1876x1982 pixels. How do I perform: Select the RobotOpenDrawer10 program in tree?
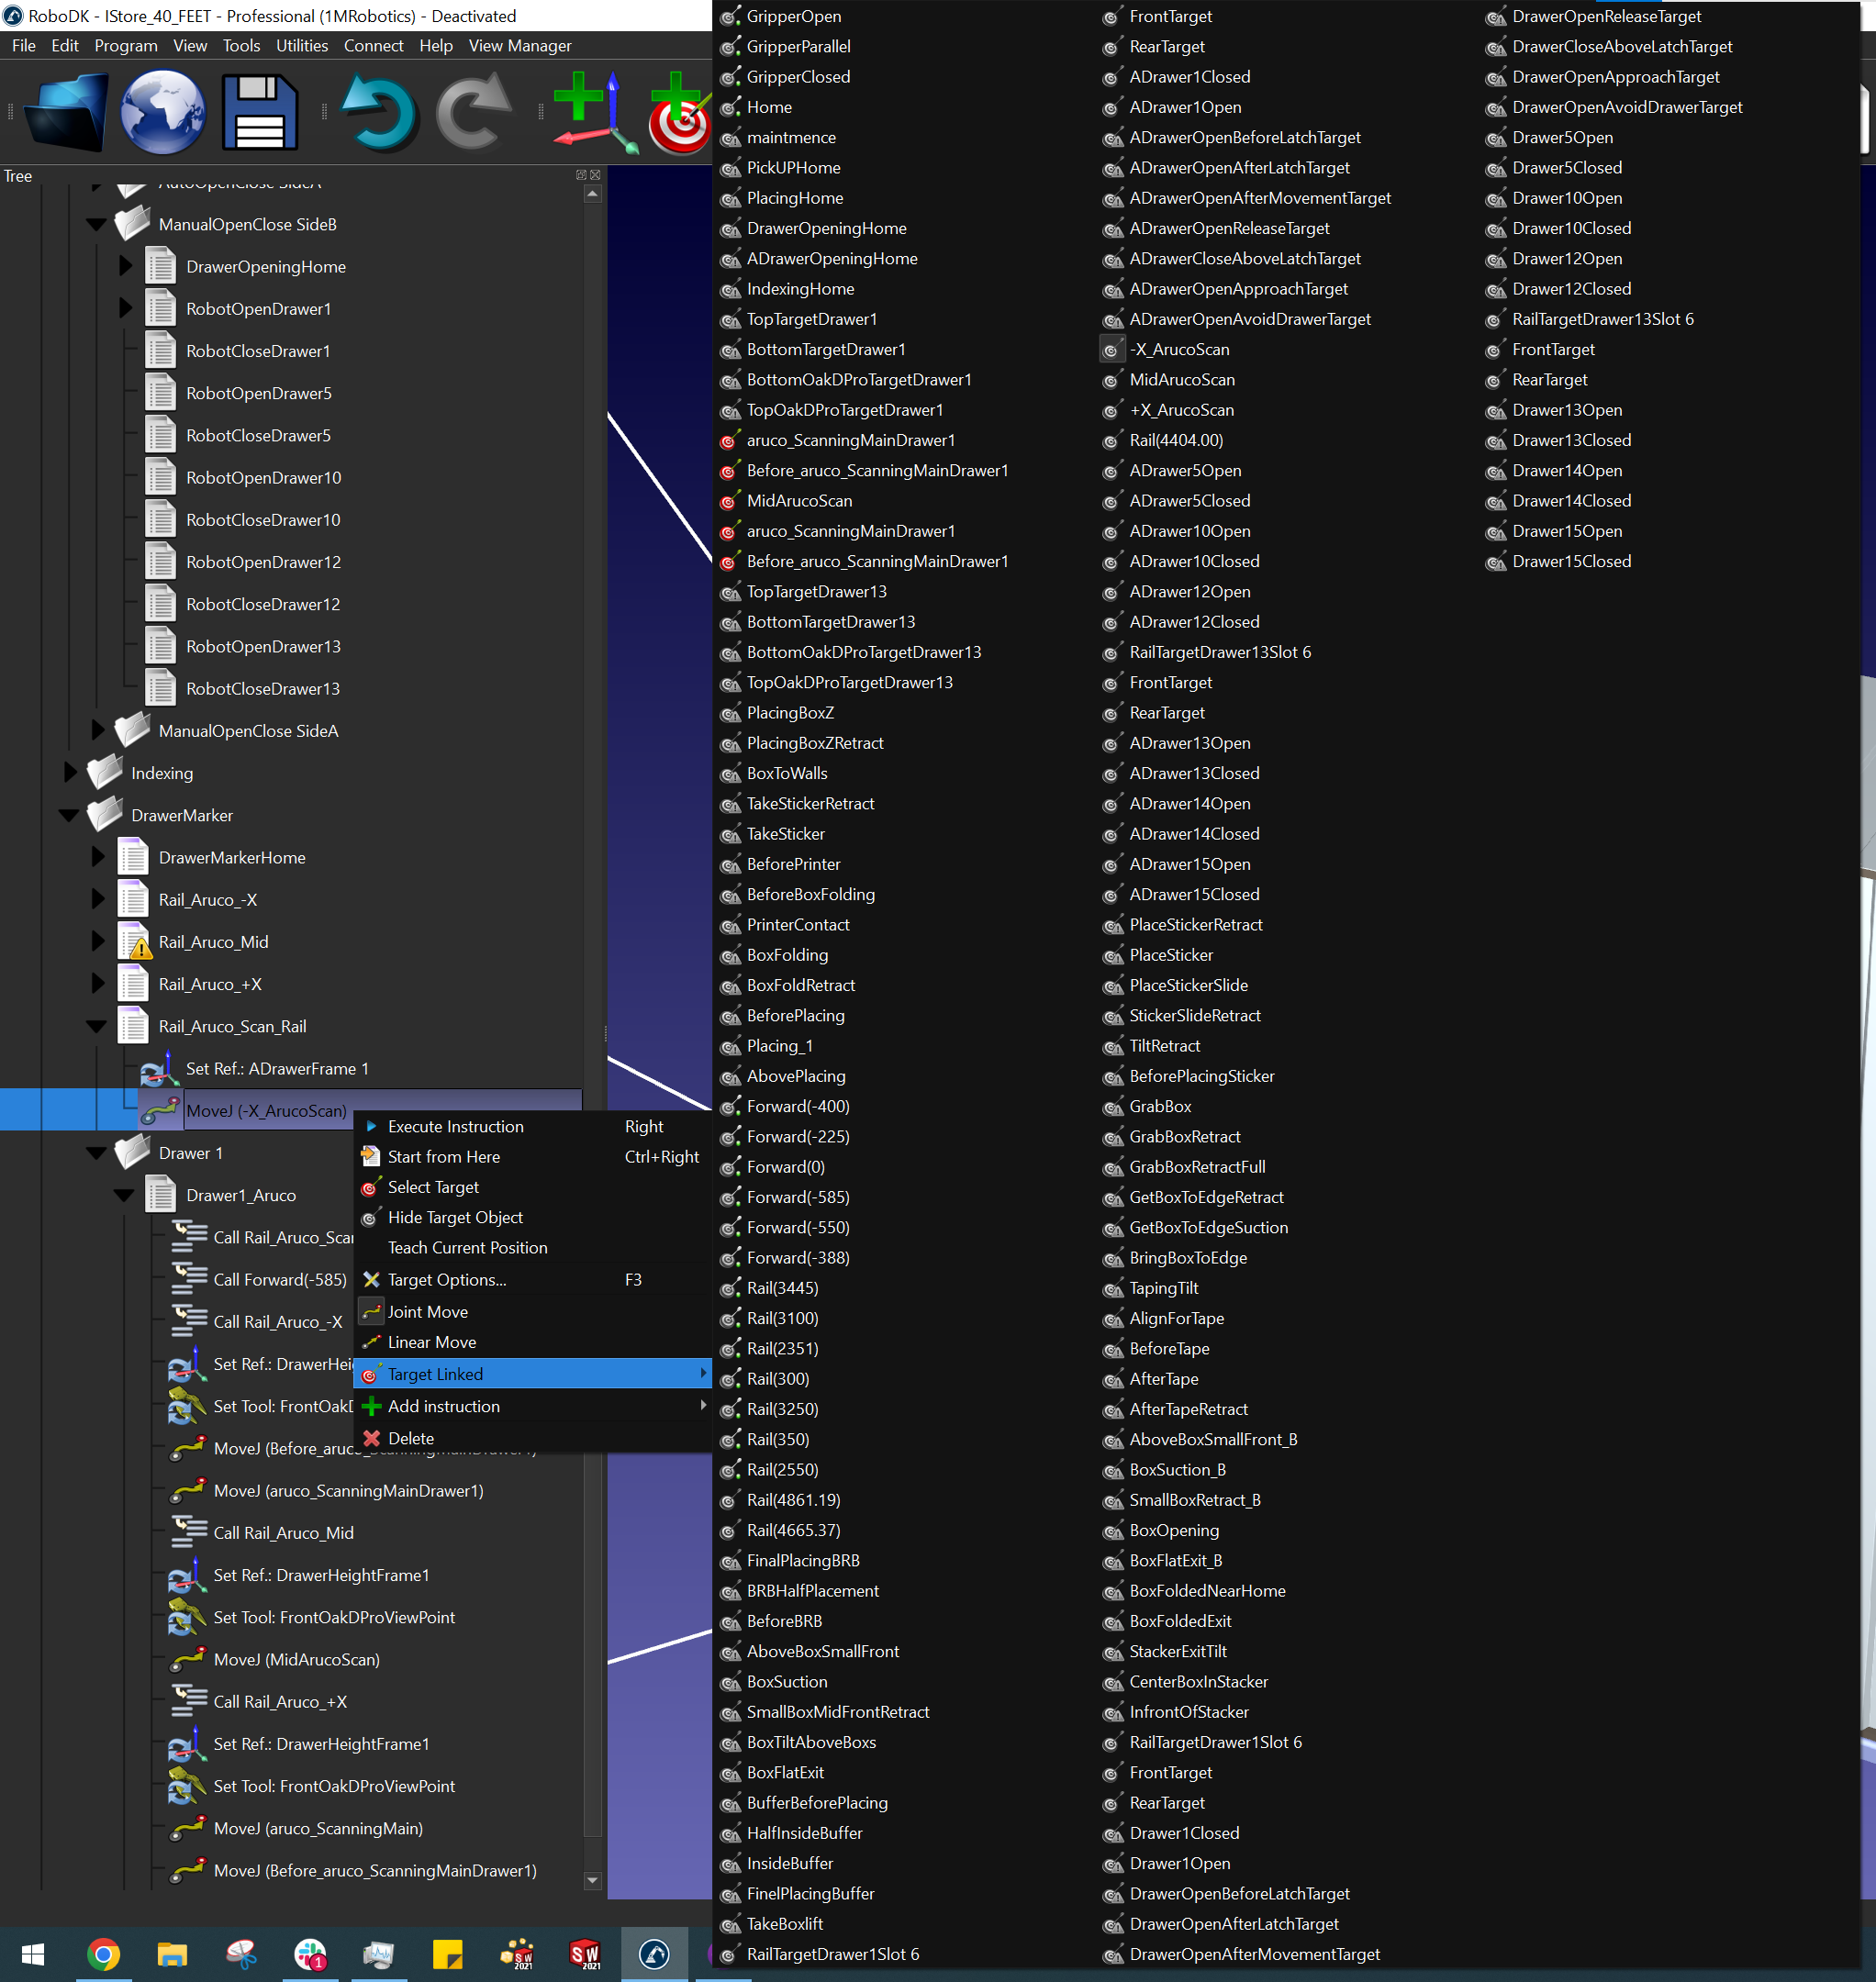click(263, 478)
